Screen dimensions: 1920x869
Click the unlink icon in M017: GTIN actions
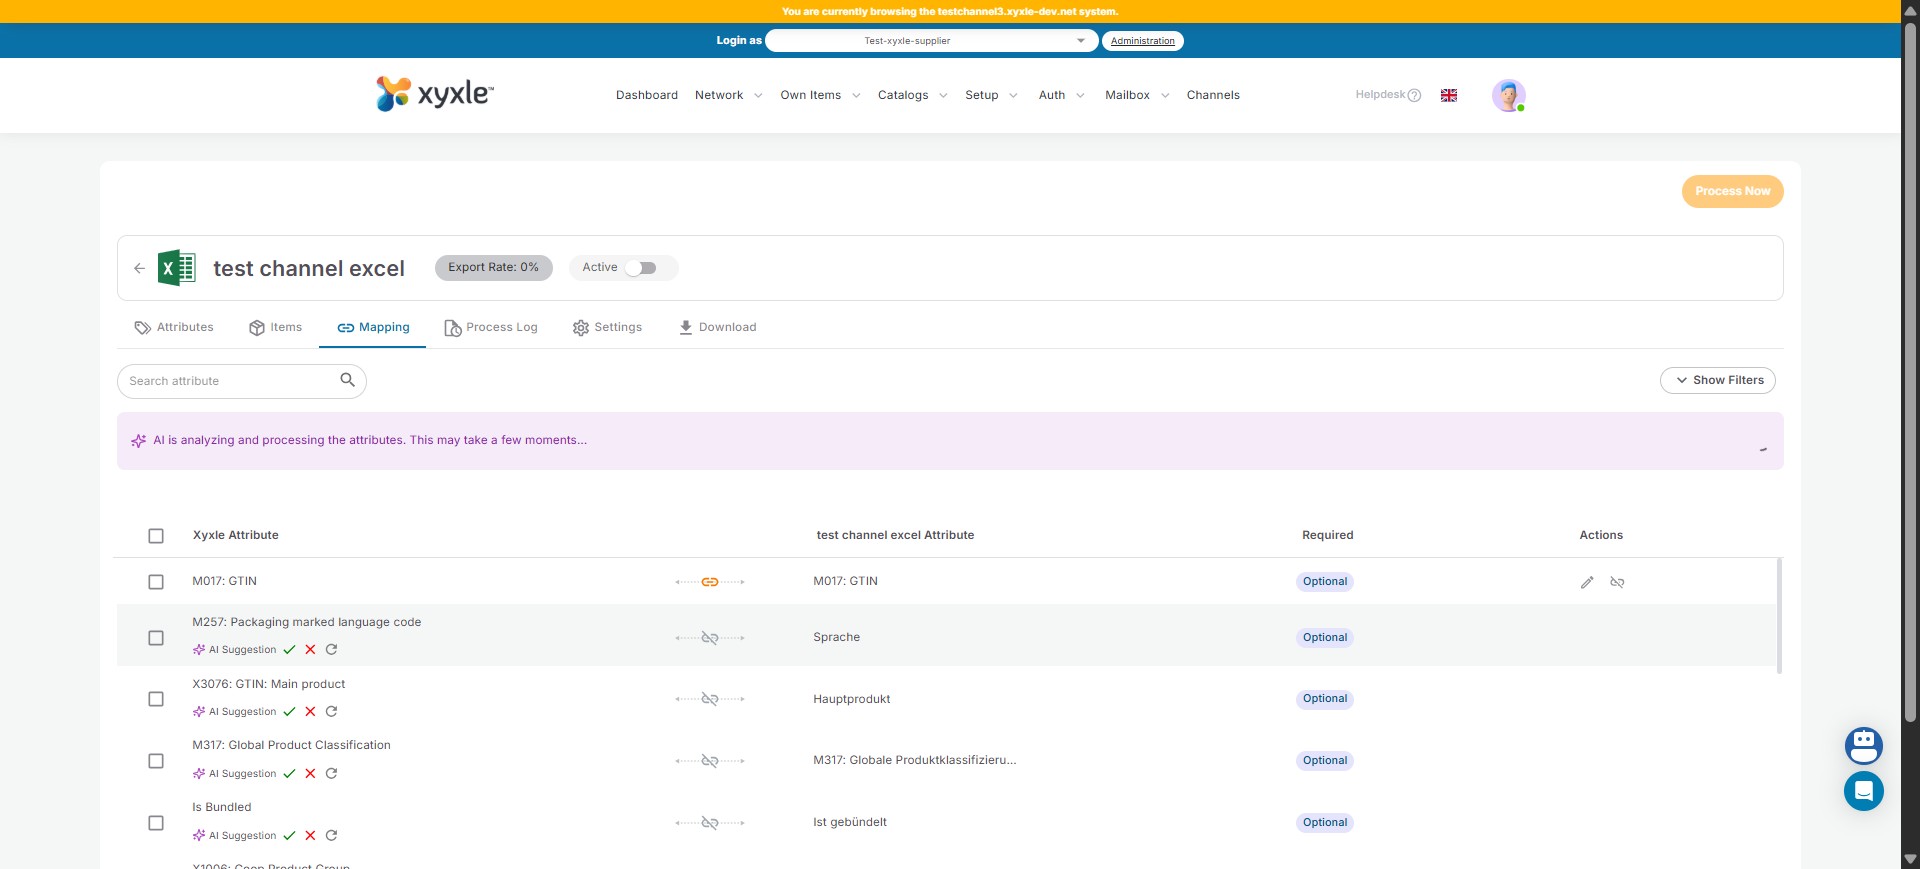click(1617, 582)
